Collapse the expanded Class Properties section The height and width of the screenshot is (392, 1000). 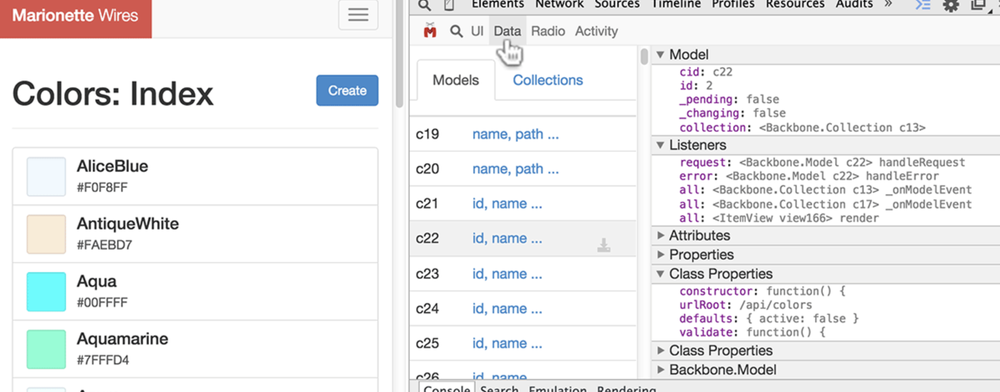[x=661, y=274]
